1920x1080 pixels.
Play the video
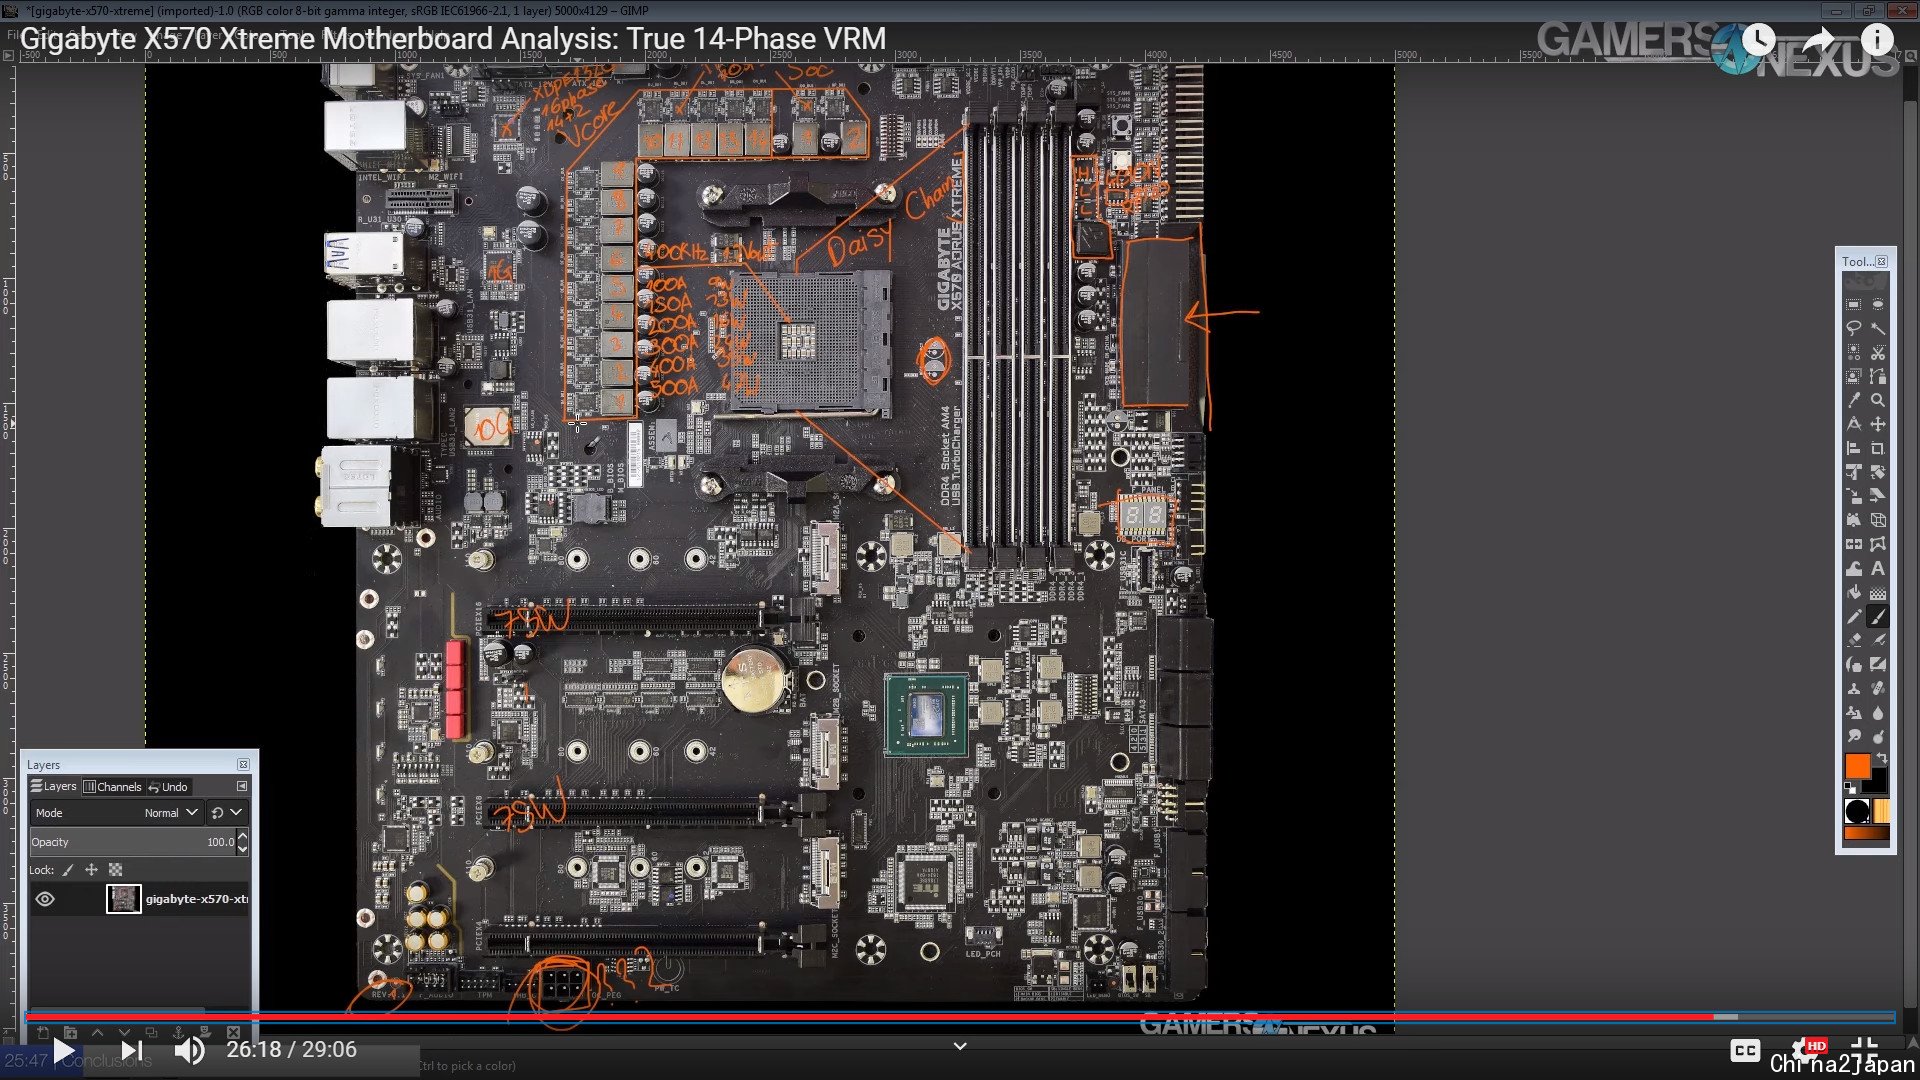coord(64,1050)
